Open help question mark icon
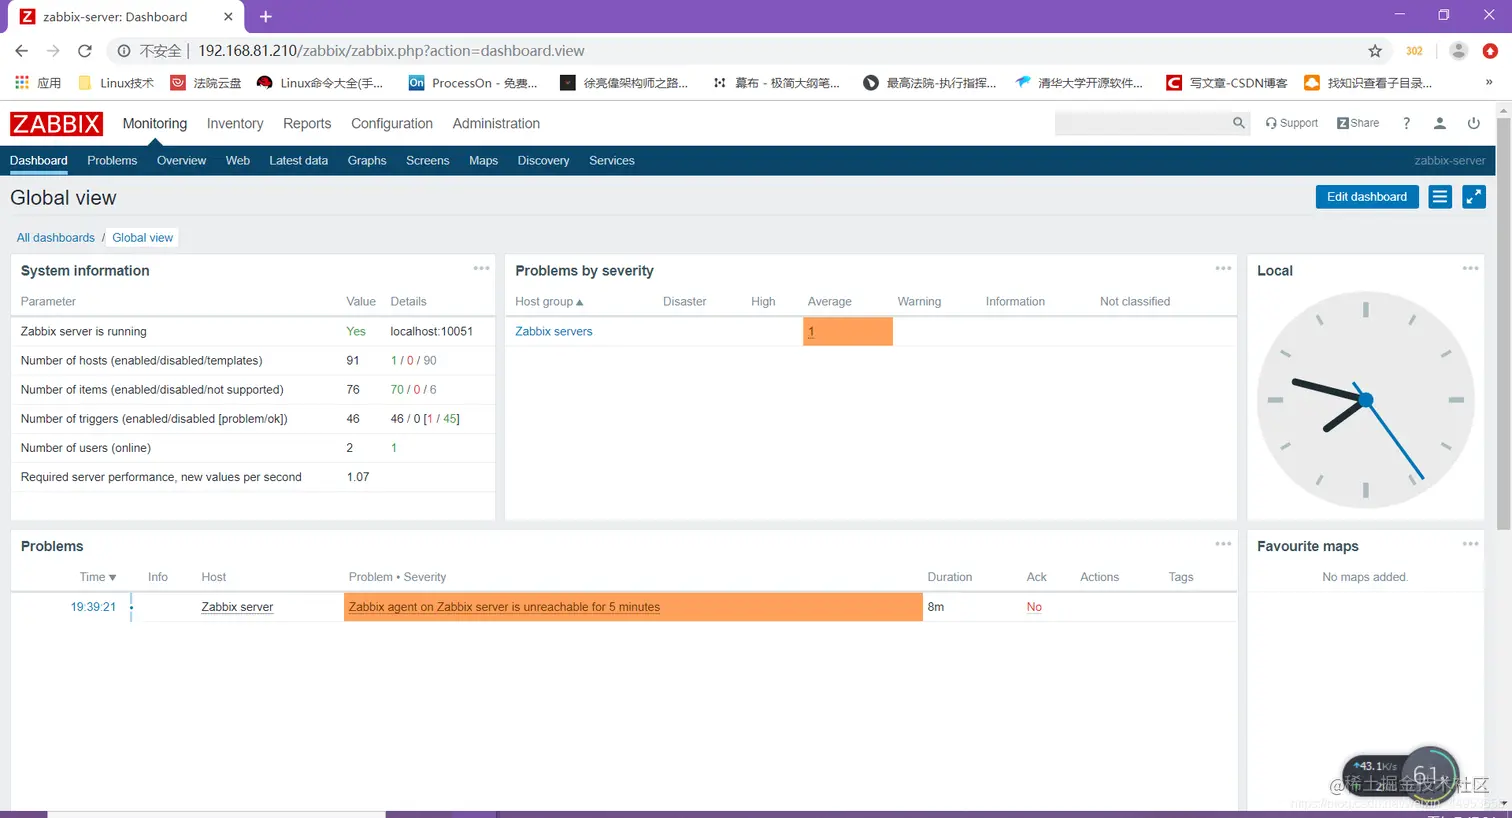1512x818 pixels. click(x=1406, y=123)
